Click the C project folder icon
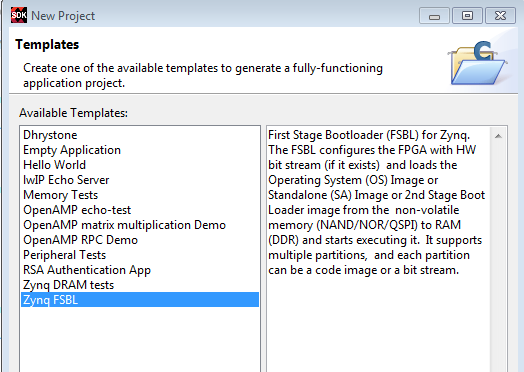The height and width of the screenshot is (372, 524). click(478, 64)
